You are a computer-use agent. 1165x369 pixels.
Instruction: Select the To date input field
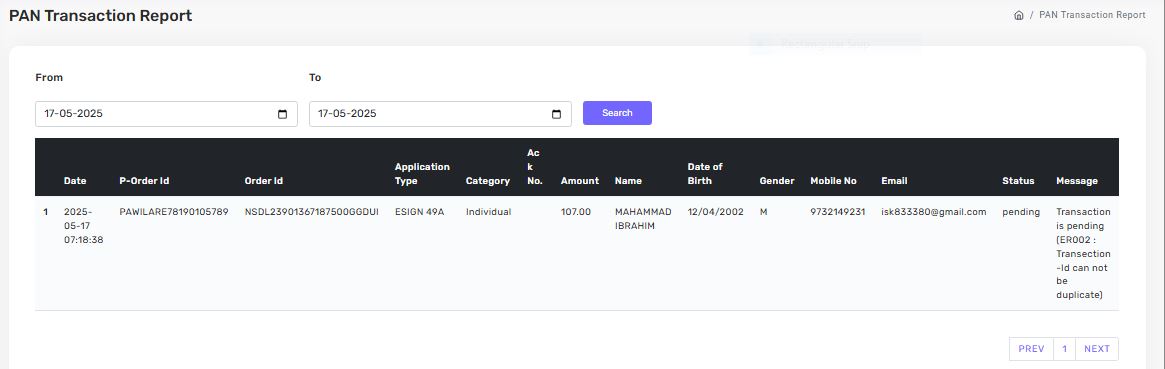tap(441, 114)
